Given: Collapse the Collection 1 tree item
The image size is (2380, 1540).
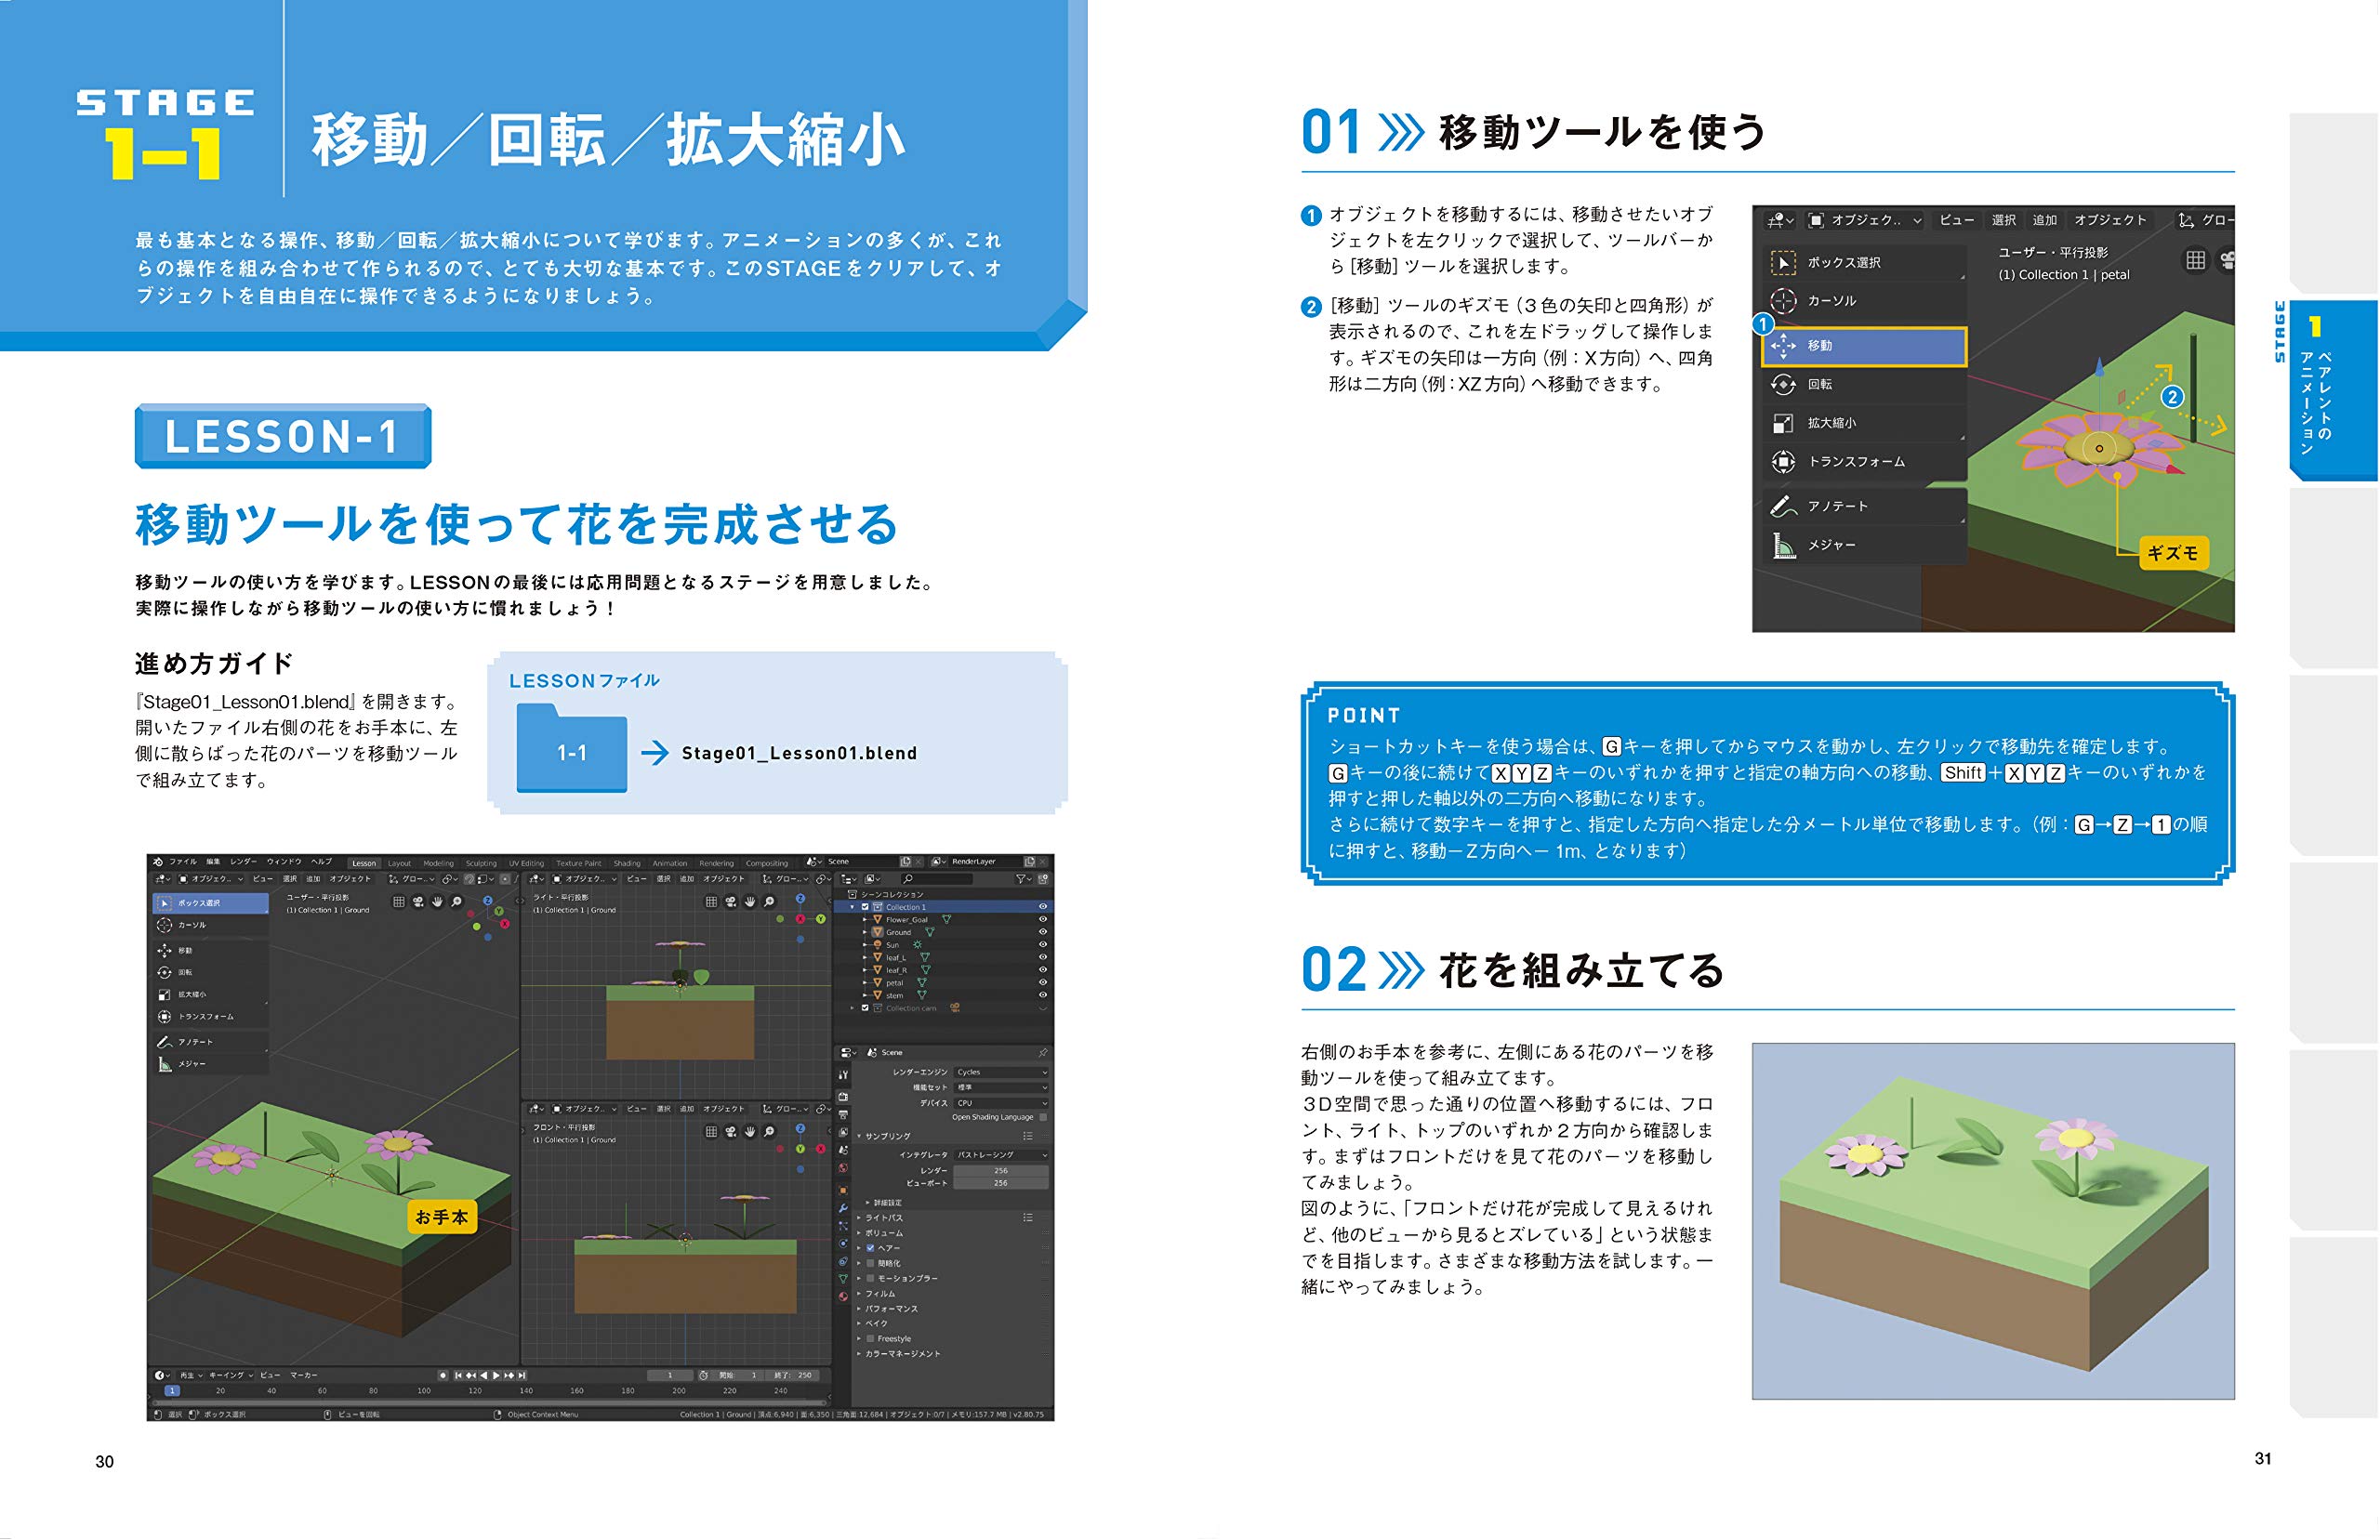Looking at the screenshot, I should (x=853, y=907).
